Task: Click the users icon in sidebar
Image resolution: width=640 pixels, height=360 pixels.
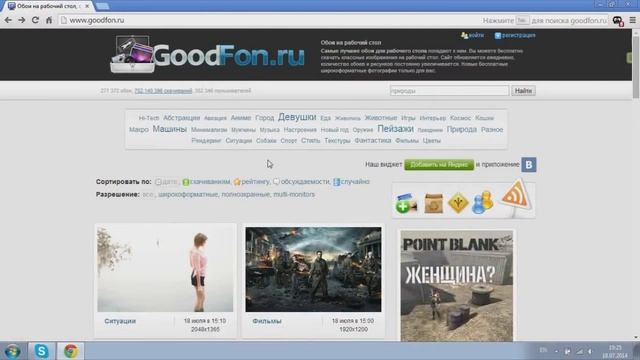Action: [482, 202]
